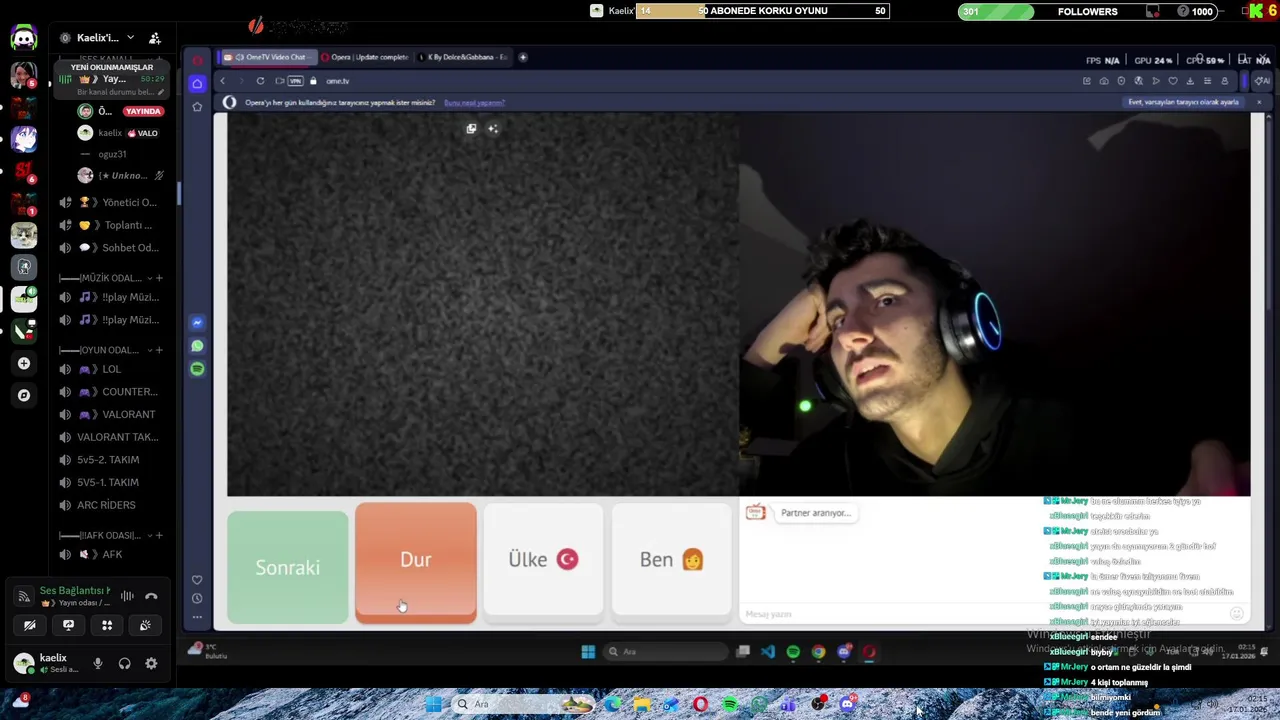This screenshot has height=720, width=1280.
Task: Click the OmeTV message input field
Action: point(985,614)
